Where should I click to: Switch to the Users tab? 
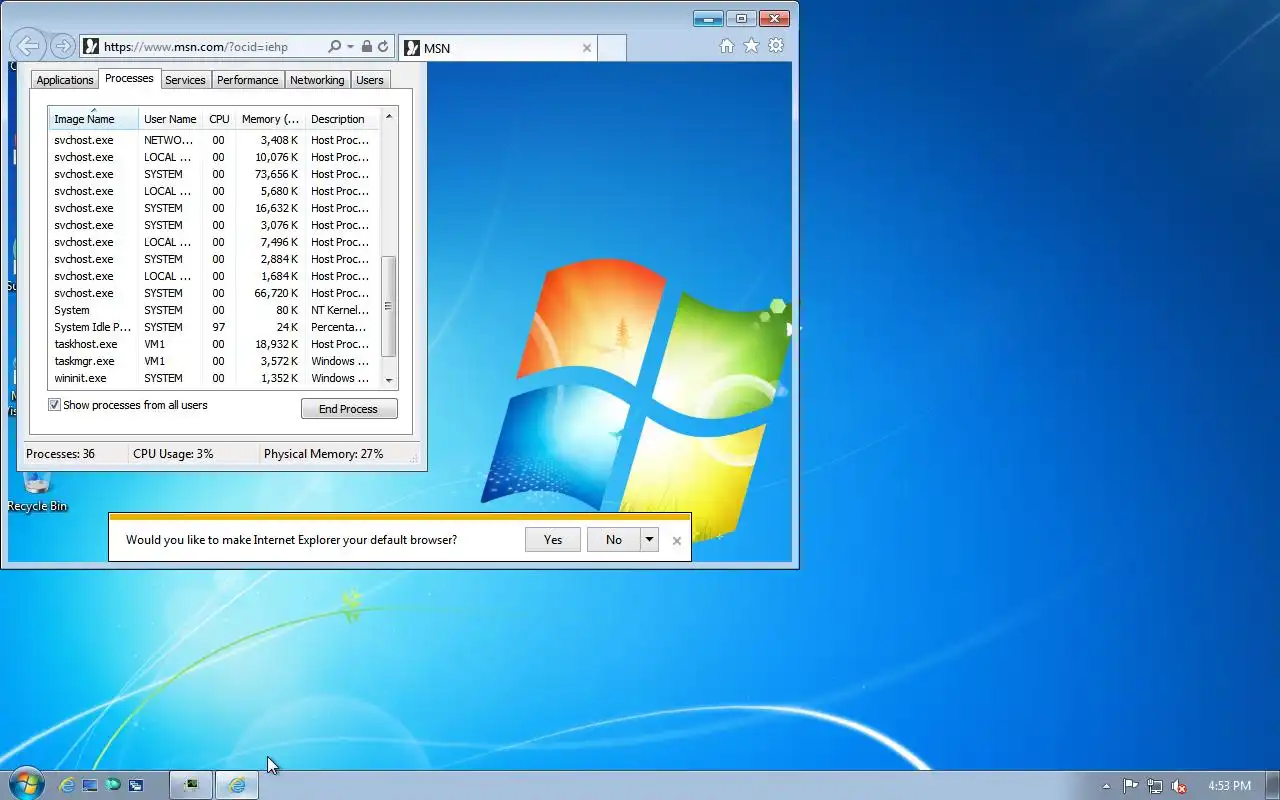[370, 80]
